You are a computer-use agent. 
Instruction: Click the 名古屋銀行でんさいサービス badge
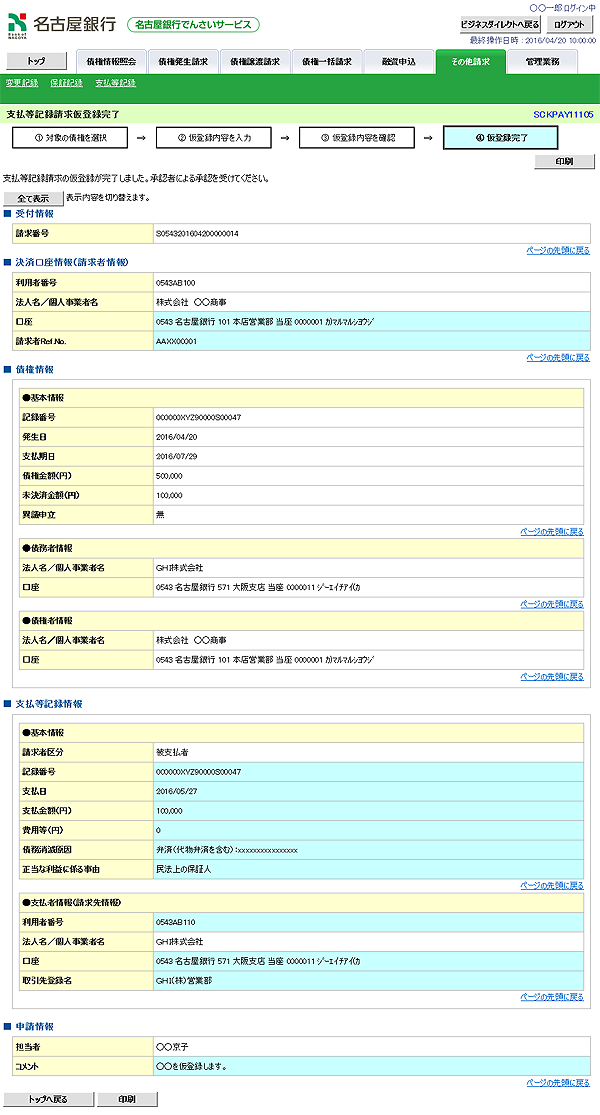pyautogui.click(x=193, y=24)
